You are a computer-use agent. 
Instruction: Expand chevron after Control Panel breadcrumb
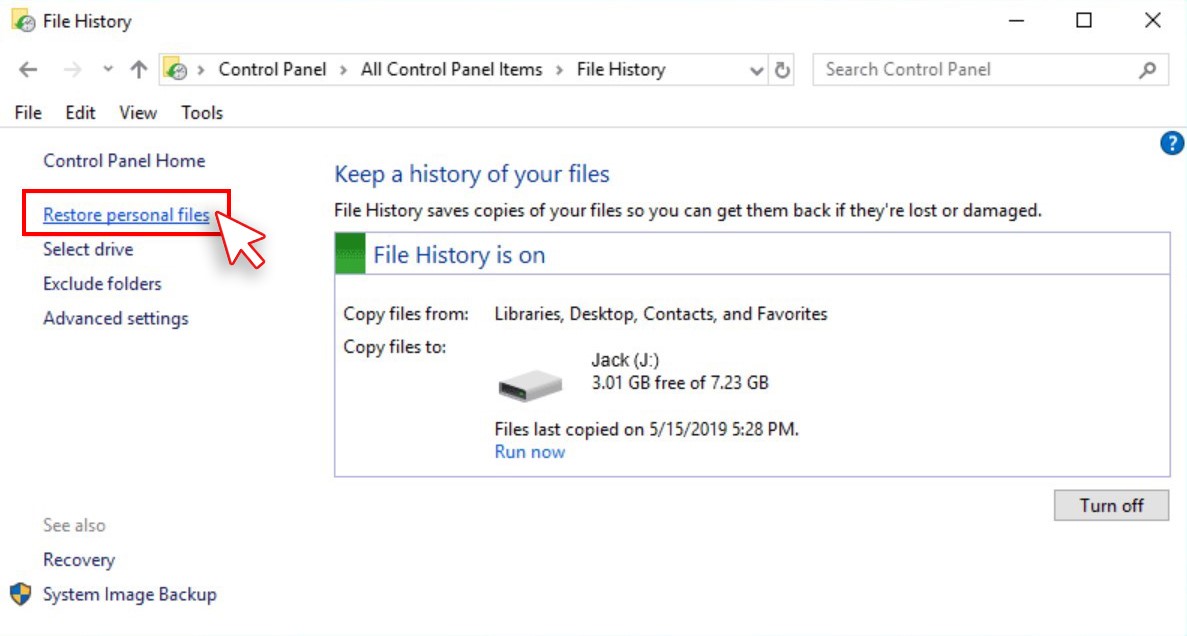[x=343, y=70]
